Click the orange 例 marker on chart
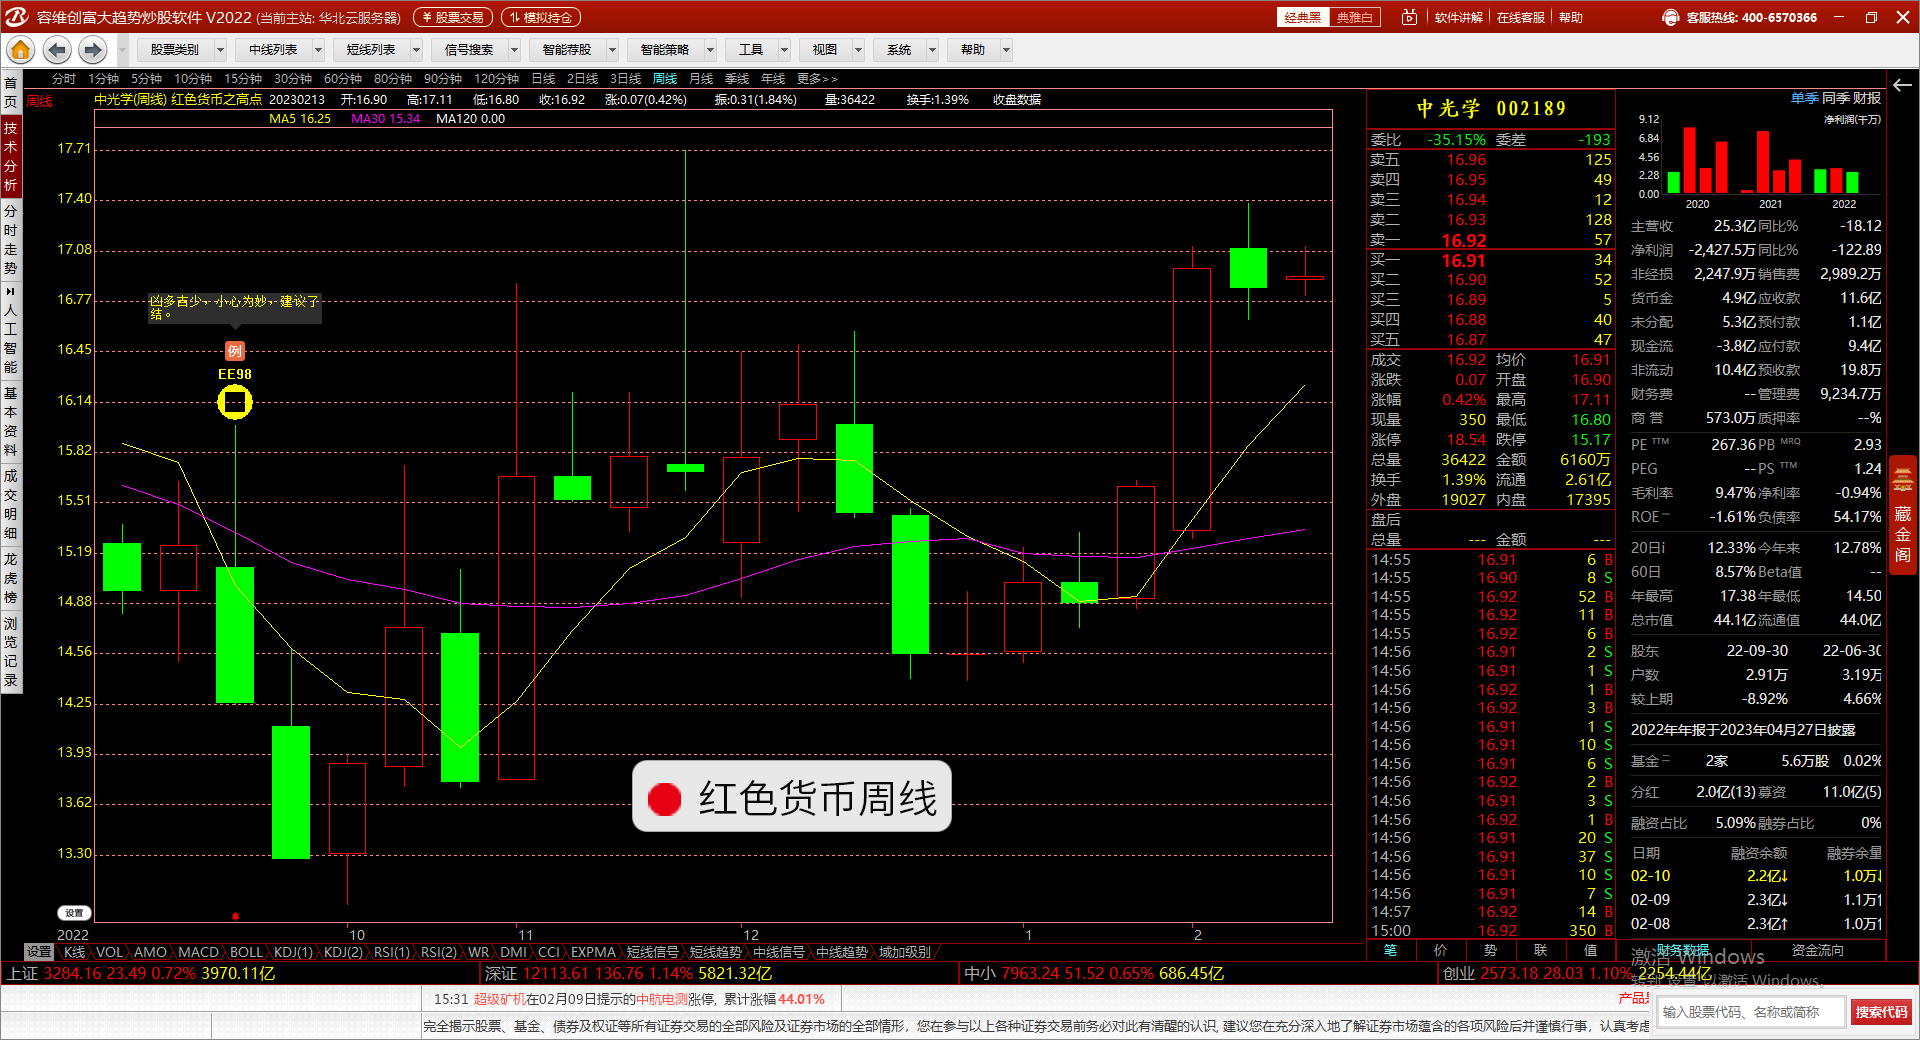The height and width of the screenshot is (1040, 1920). pos(234,351)
